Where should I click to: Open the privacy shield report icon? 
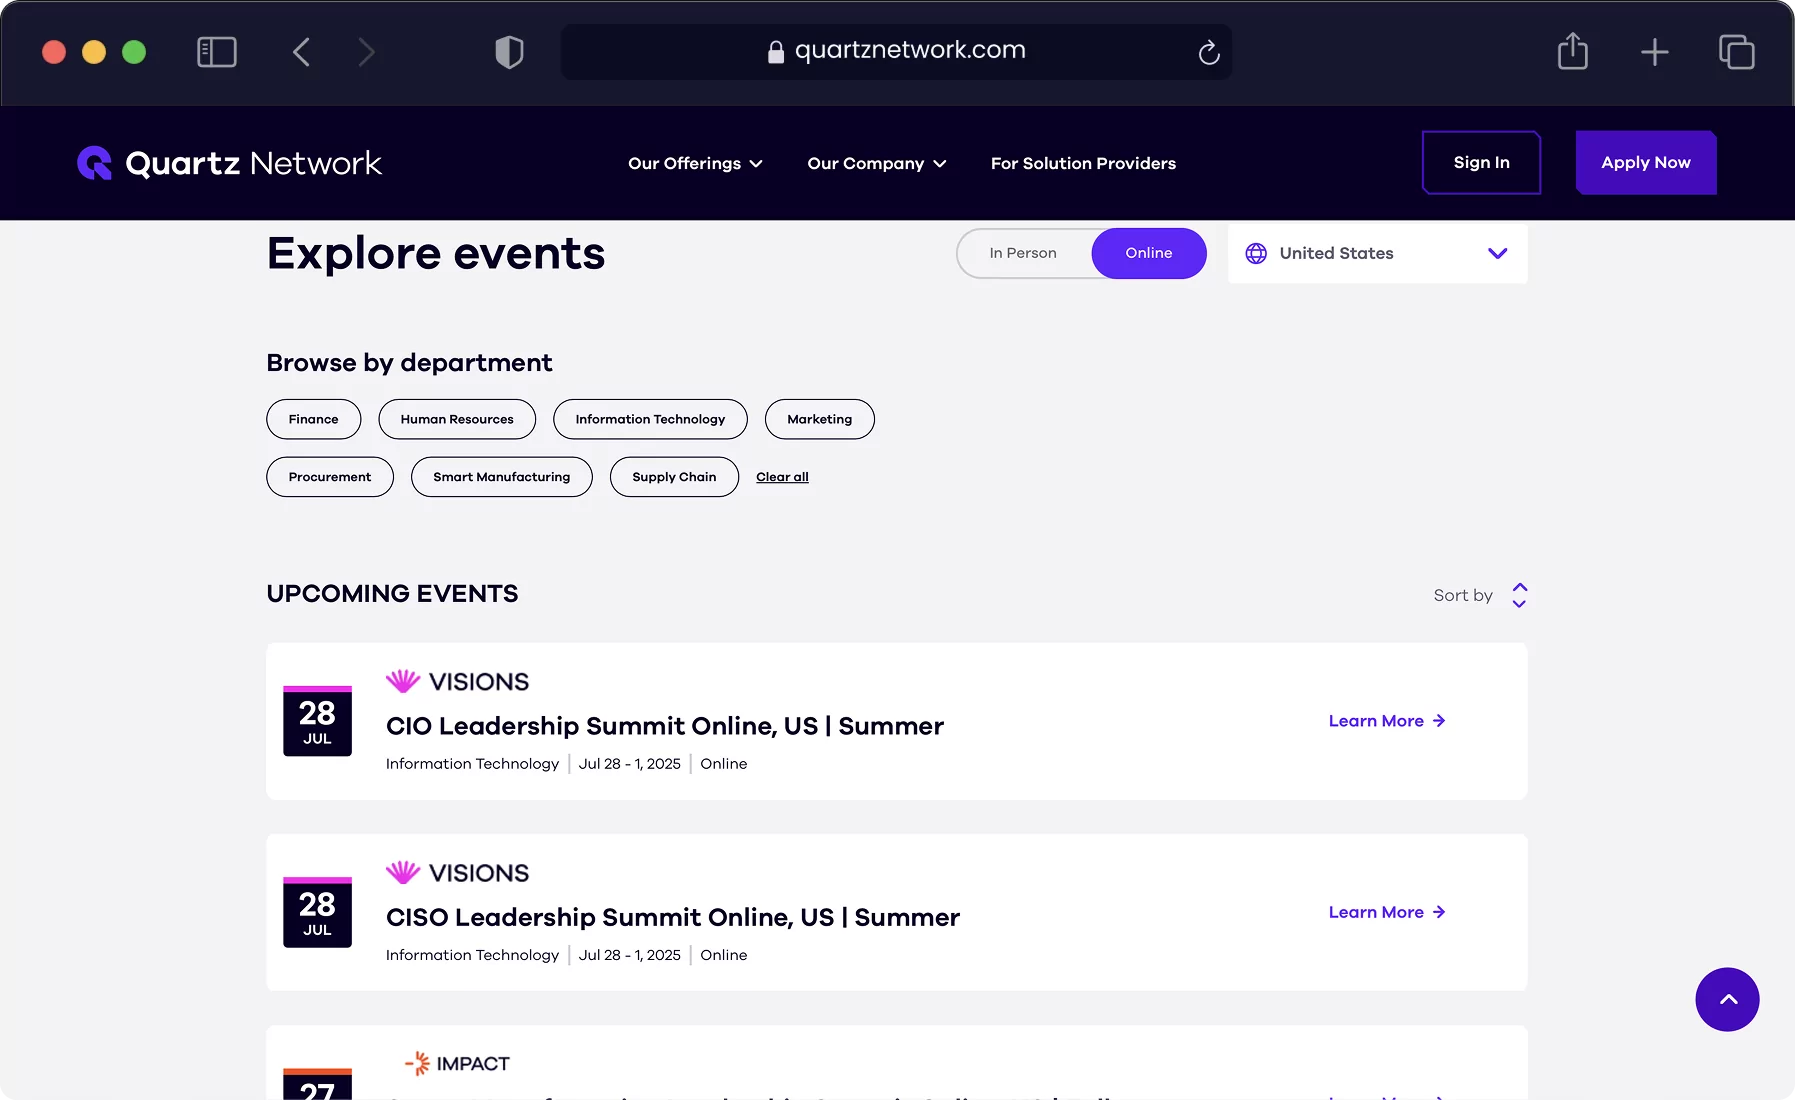pyautogui.click(x=509, y=52)
